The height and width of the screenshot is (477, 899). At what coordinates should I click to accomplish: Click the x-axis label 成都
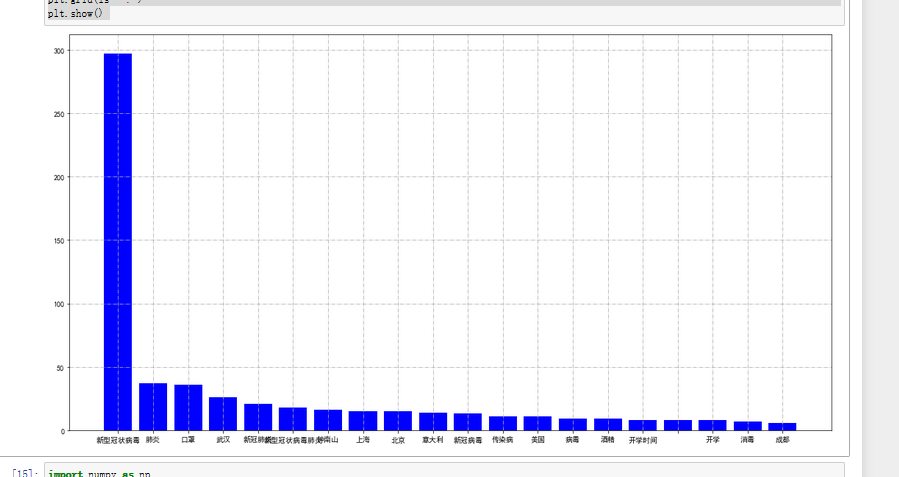pyautogui.click(x=783, y=440)
